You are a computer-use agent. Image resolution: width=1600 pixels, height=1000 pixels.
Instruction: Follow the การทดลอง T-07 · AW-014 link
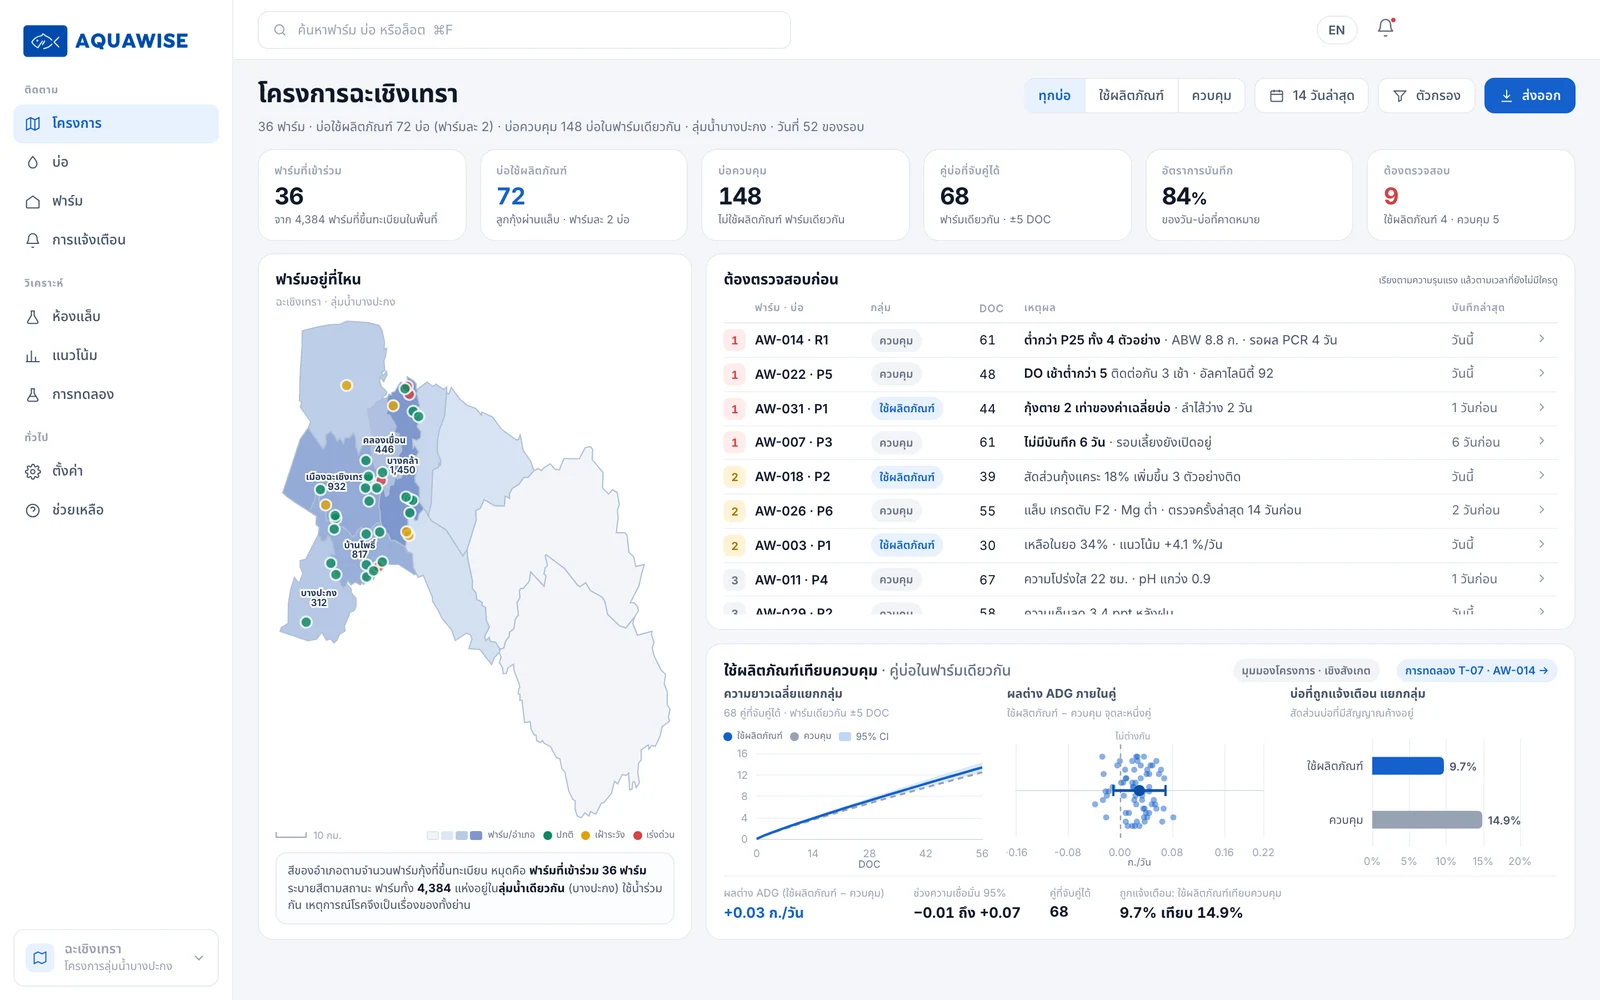(1476, 671)
